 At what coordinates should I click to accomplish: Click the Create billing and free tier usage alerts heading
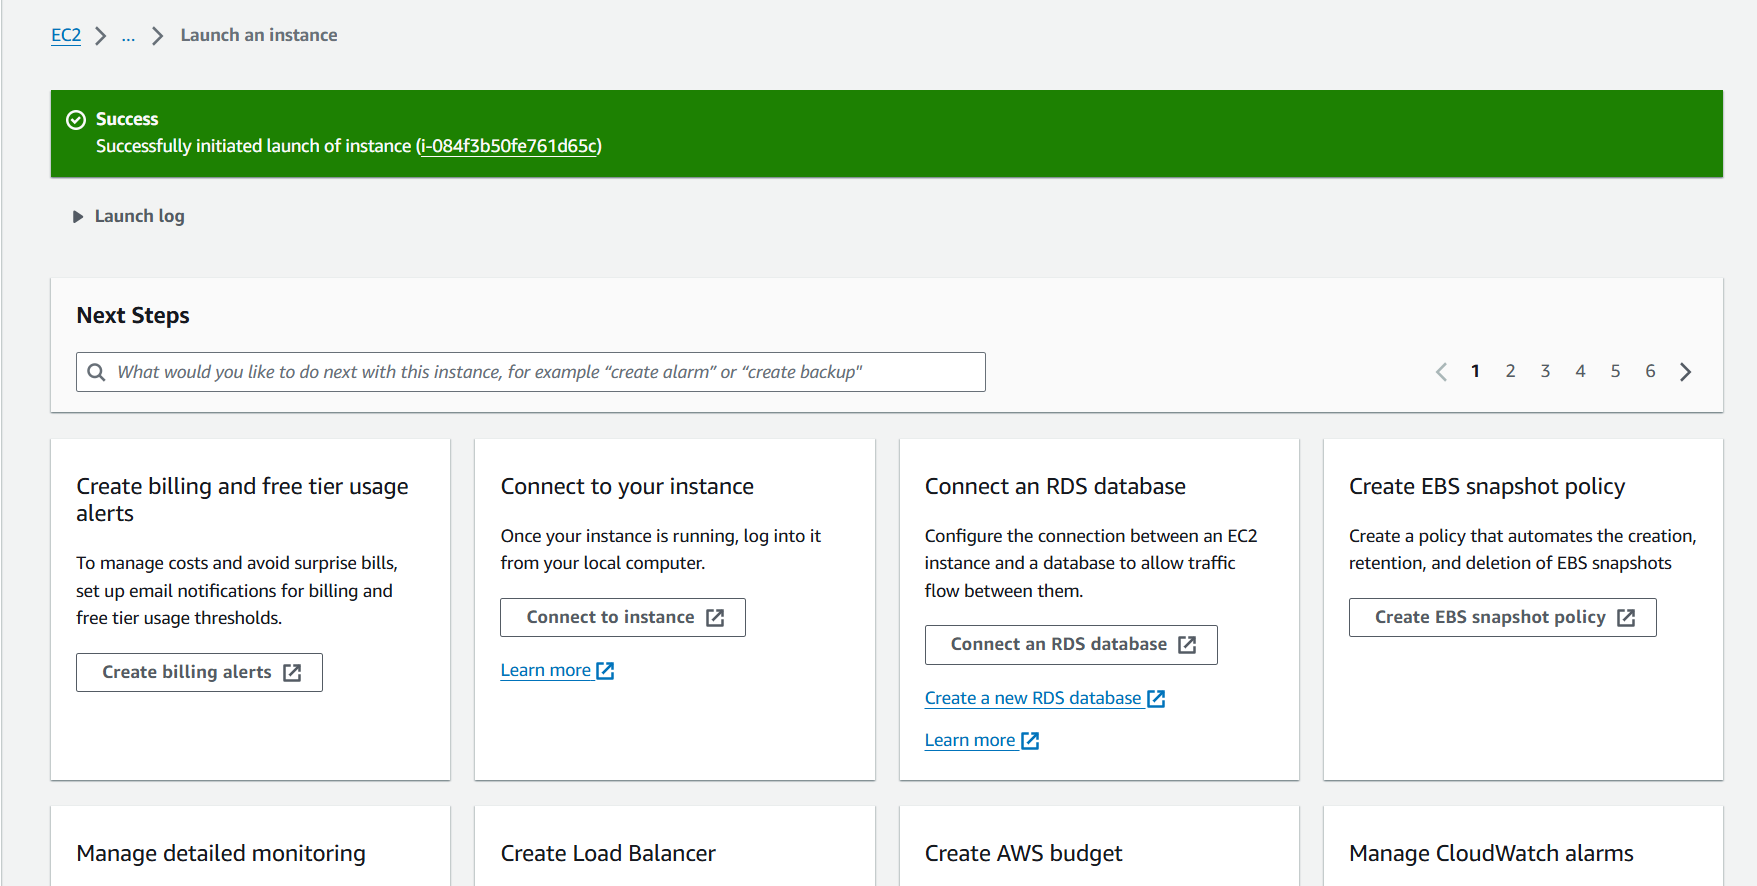click(x=242, y=500)
